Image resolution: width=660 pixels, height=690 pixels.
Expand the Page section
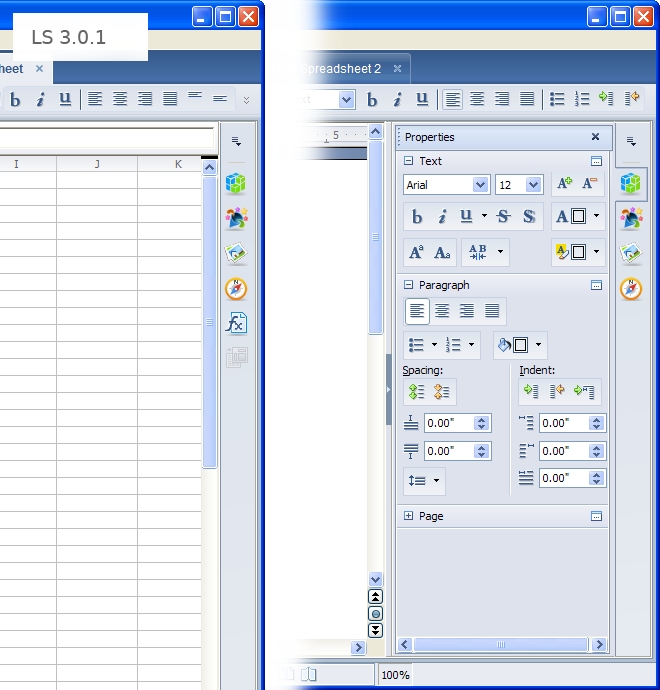[x=408, y=516]
